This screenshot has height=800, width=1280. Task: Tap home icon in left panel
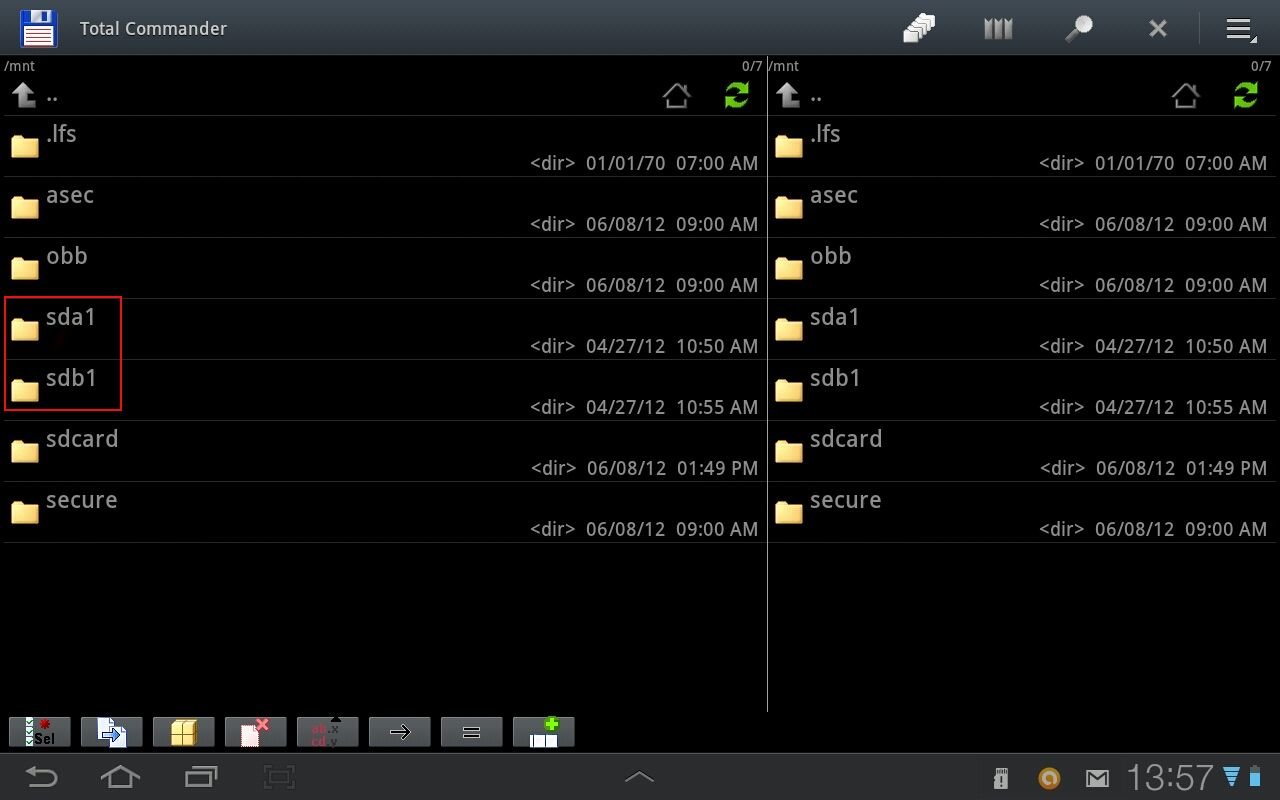tap(677, 96)
